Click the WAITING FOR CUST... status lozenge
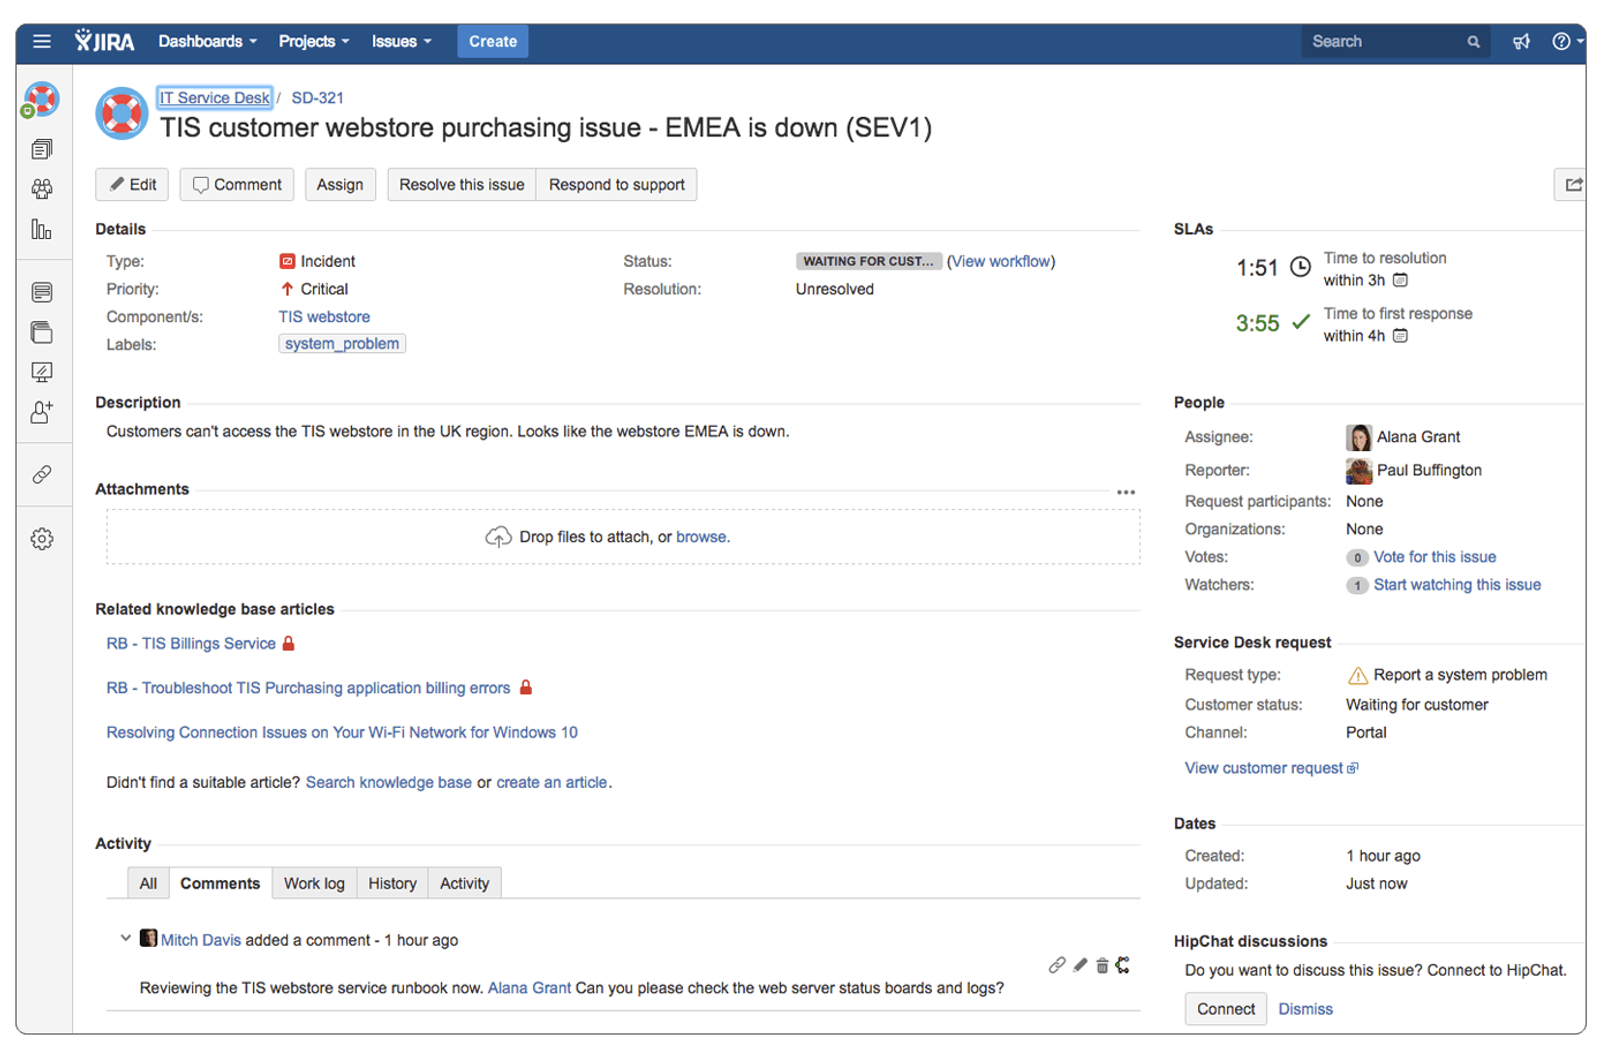Image resolution: width=1600 pixels, height=1050 pixels. 868,261
